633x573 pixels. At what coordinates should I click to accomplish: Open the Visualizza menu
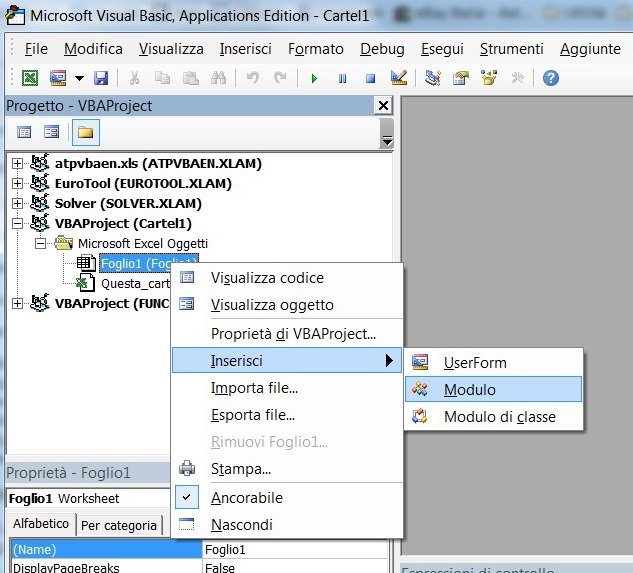171,49
